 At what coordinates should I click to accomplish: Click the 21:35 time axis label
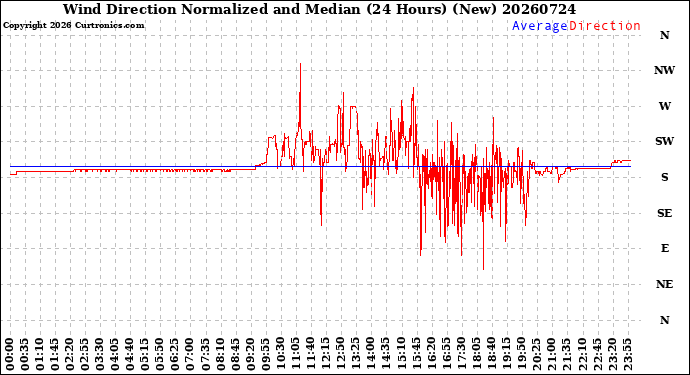(566, 354)
